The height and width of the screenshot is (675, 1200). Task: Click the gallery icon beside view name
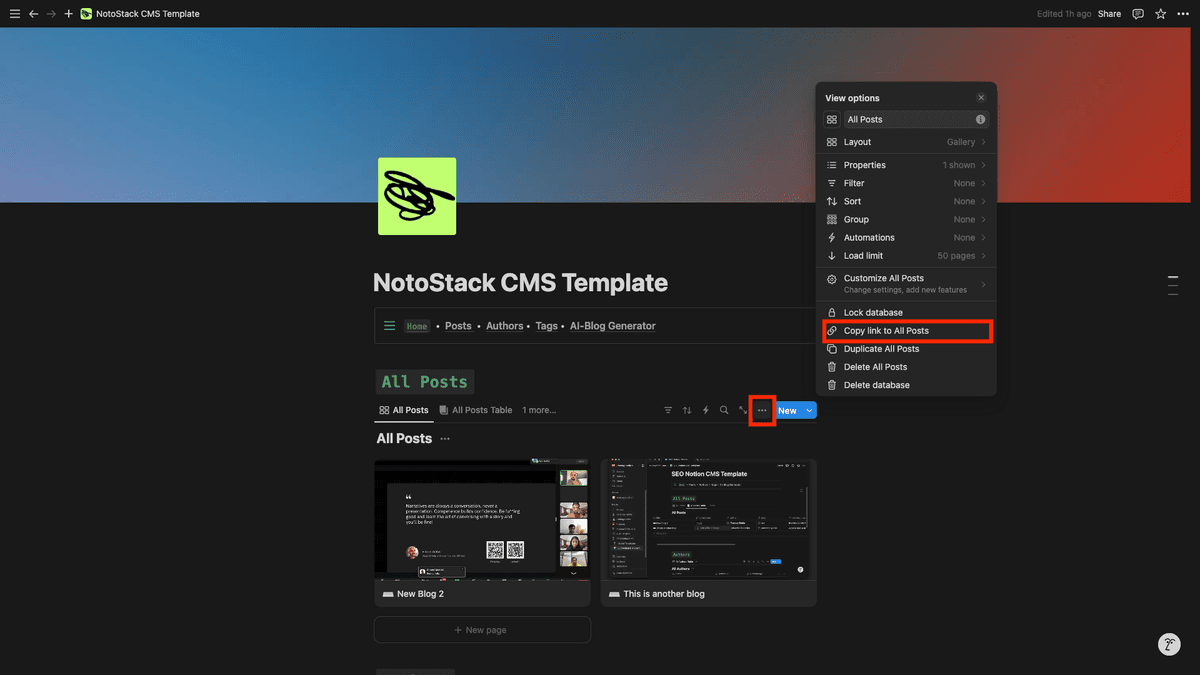pyautogui.click(x=832, y=120)
